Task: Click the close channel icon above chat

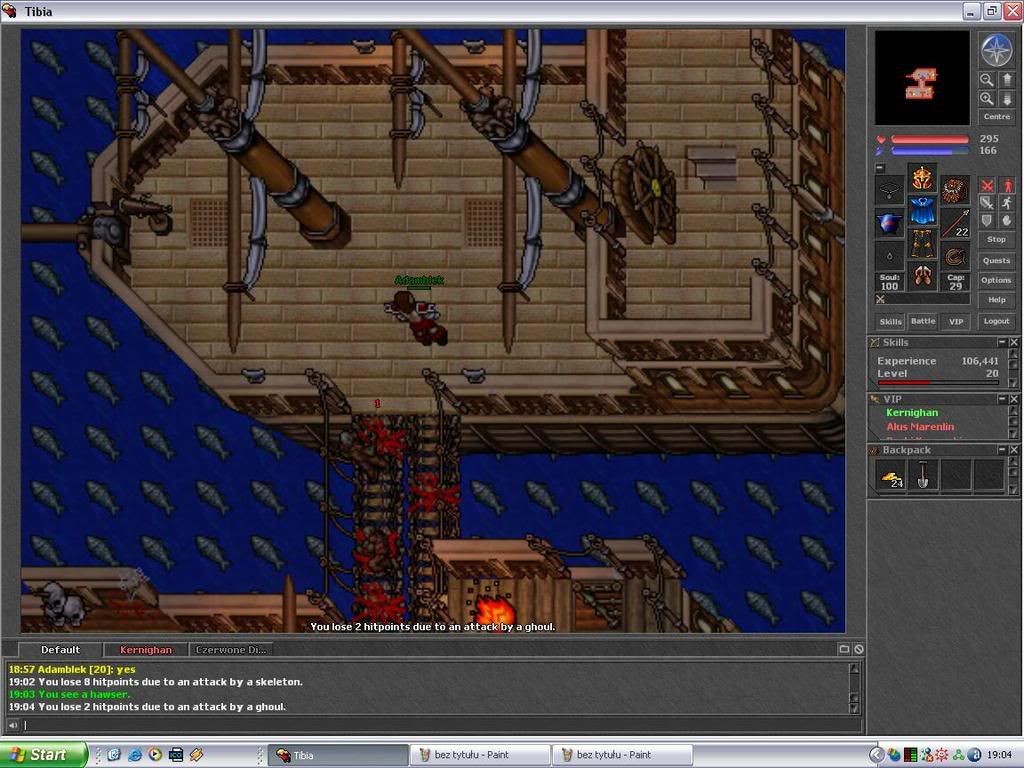Action: pos(859,649)
